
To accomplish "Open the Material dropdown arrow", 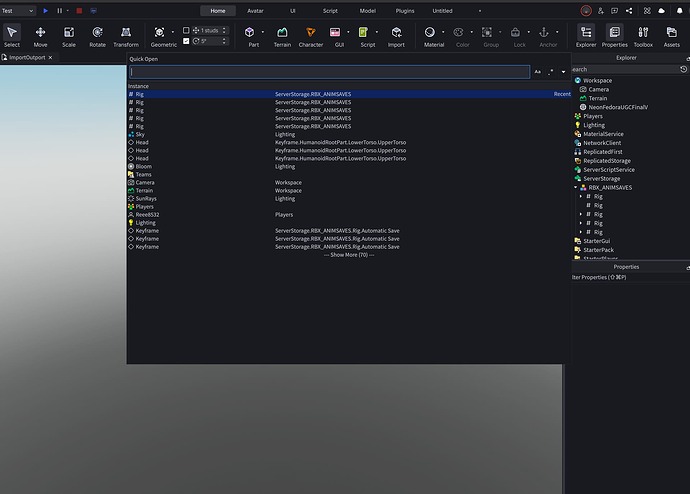I will tap(443, 32).
